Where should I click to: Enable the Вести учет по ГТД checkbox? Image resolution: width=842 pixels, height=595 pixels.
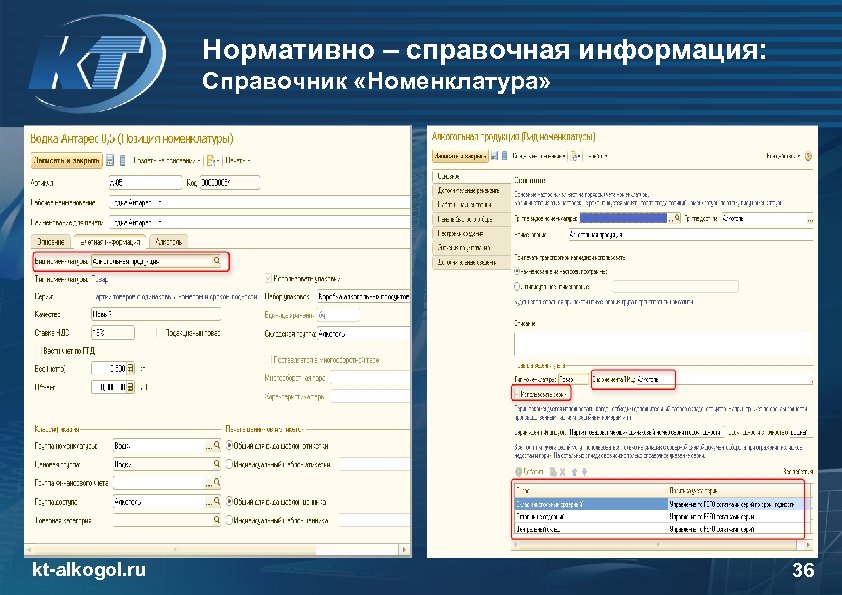[38, 351]
